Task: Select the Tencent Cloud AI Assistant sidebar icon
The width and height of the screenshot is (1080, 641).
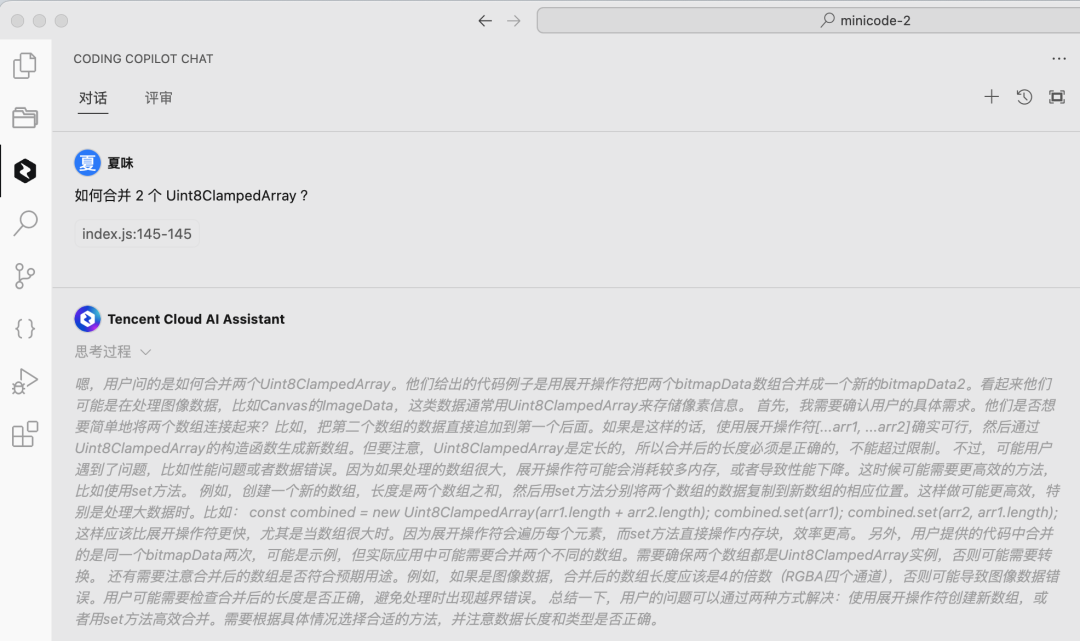Action: 25,171
